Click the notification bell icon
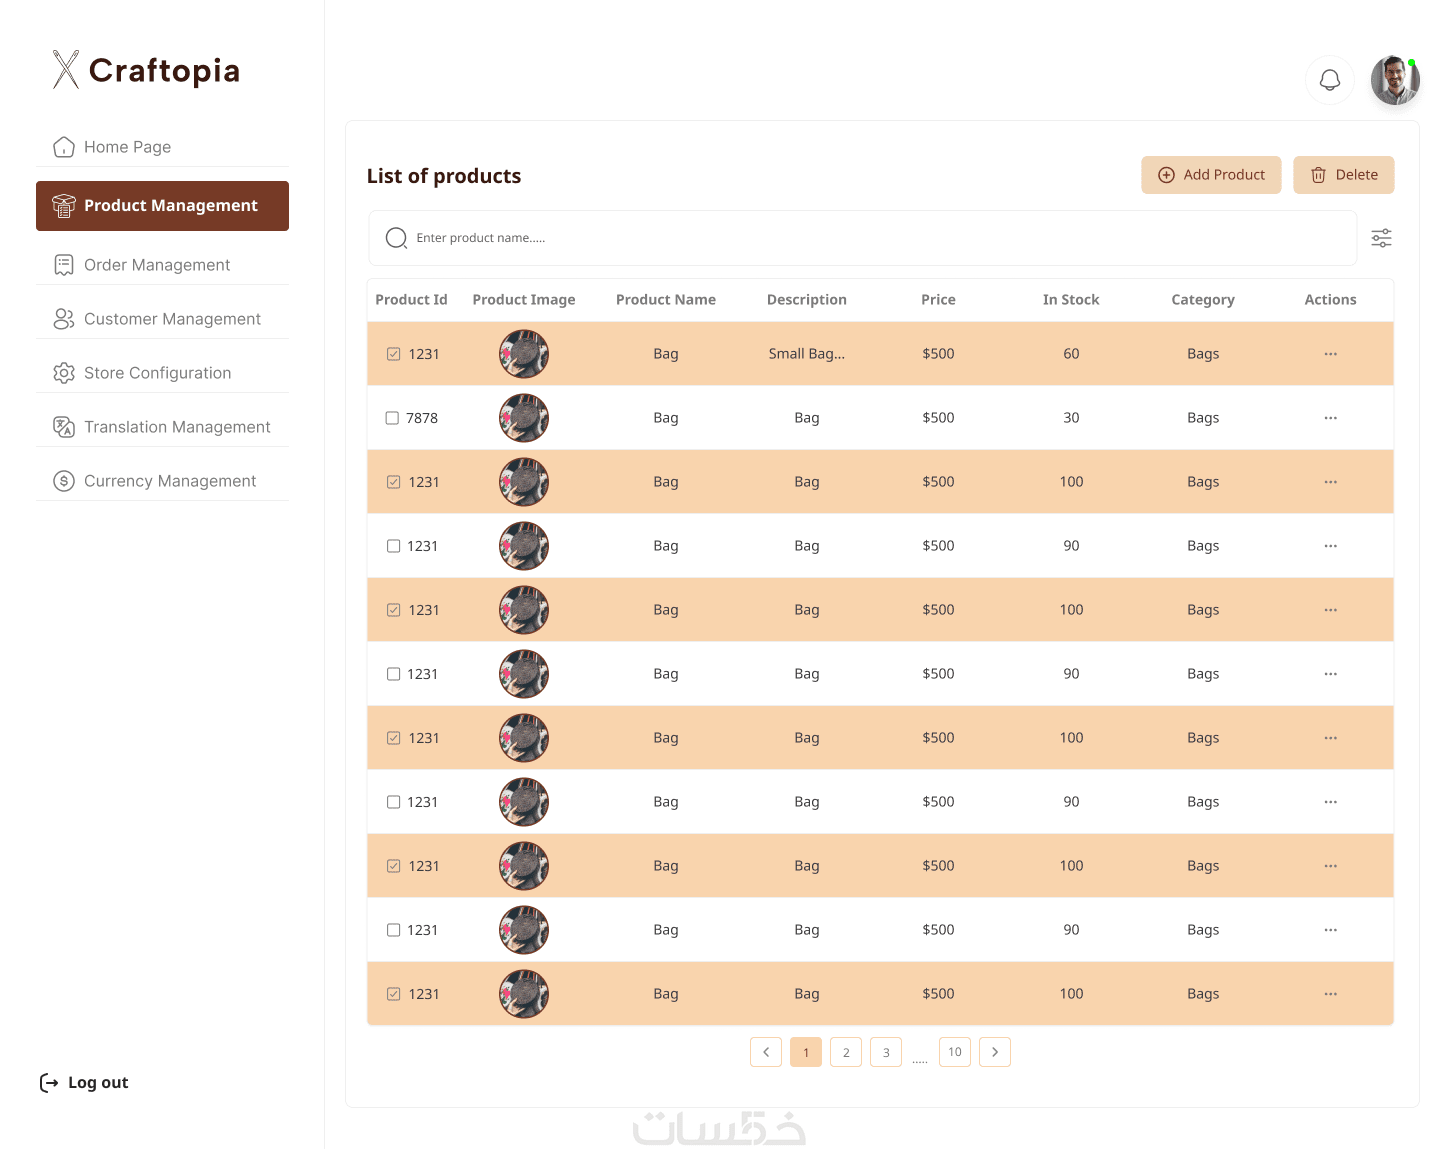Screen dimensions: 1440x1169 click(x=1330, y=80)
